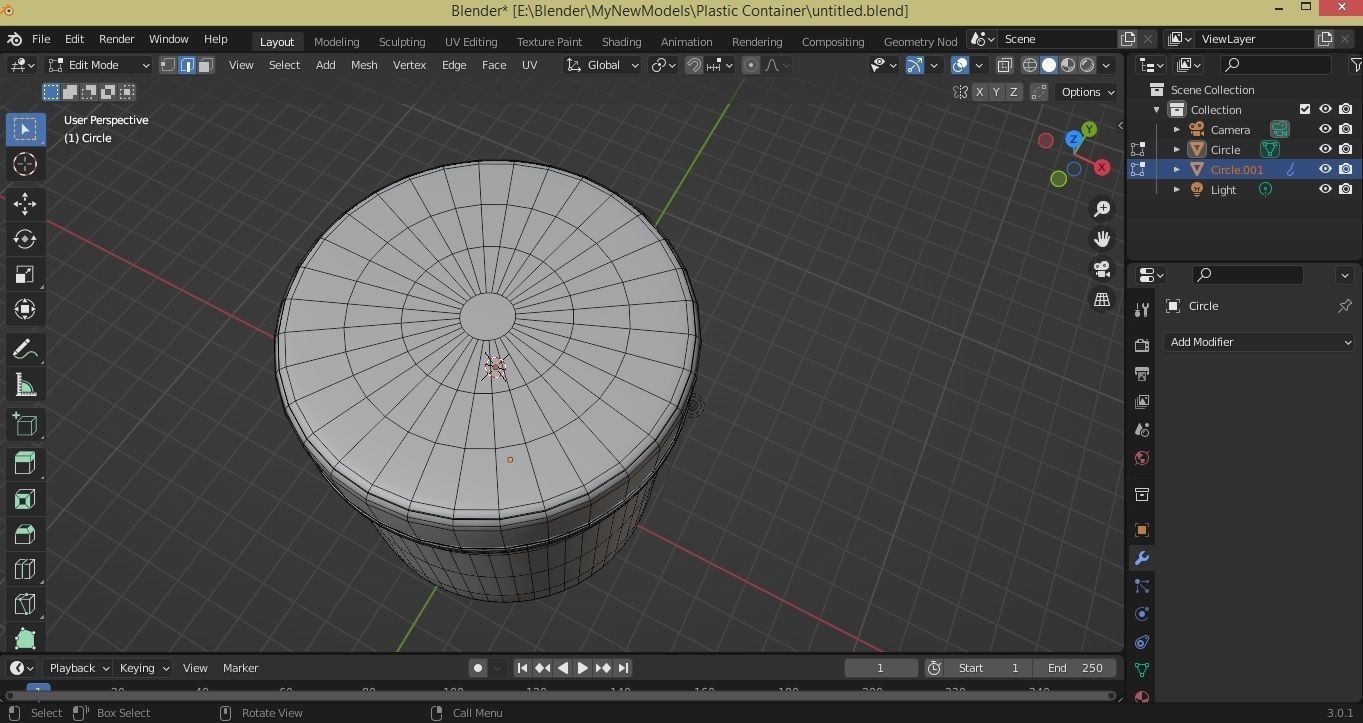
Task: Choose the Transform tool
Action: pos(25,309)
